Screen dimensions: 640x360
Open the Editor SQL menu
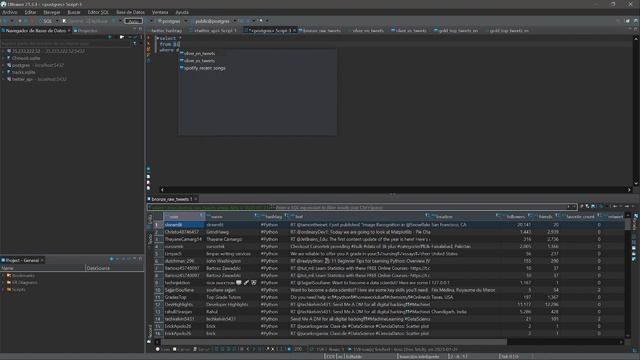click(x=98, y=12)
